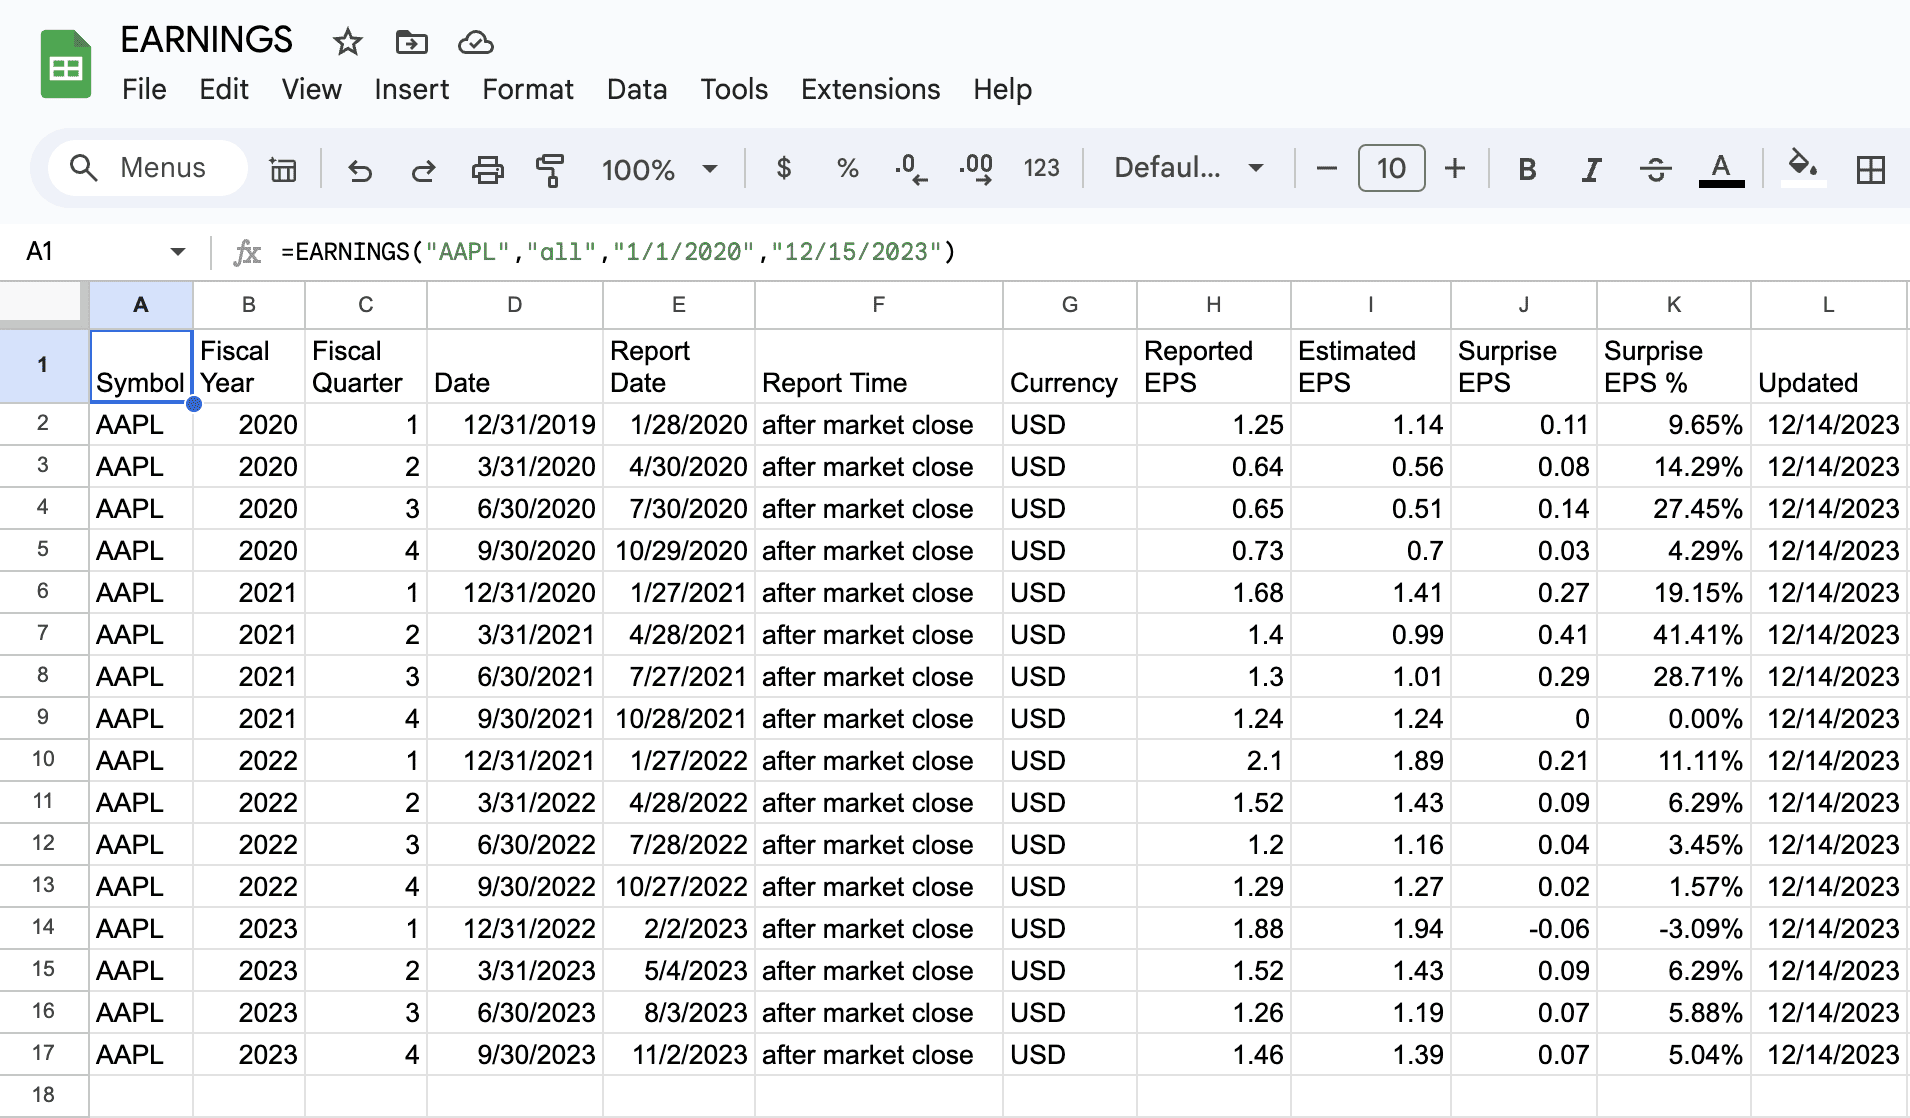Undo the last action
This screenshot has height=1118, width=1910.
tap(360, 168)
